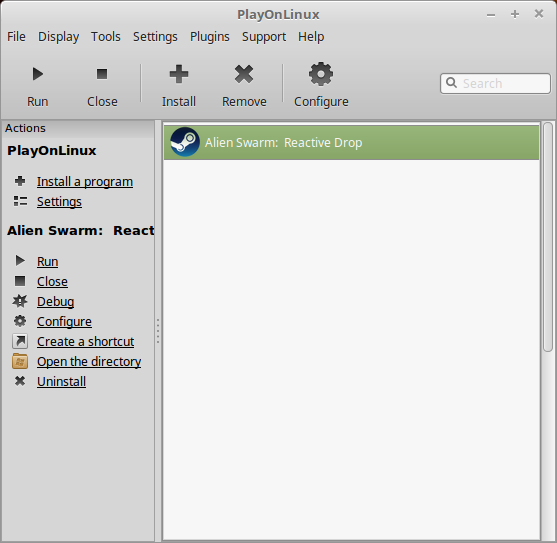Click list icon beside sidebar Settings
Screen dimensions: 557x543
point(20,201)
